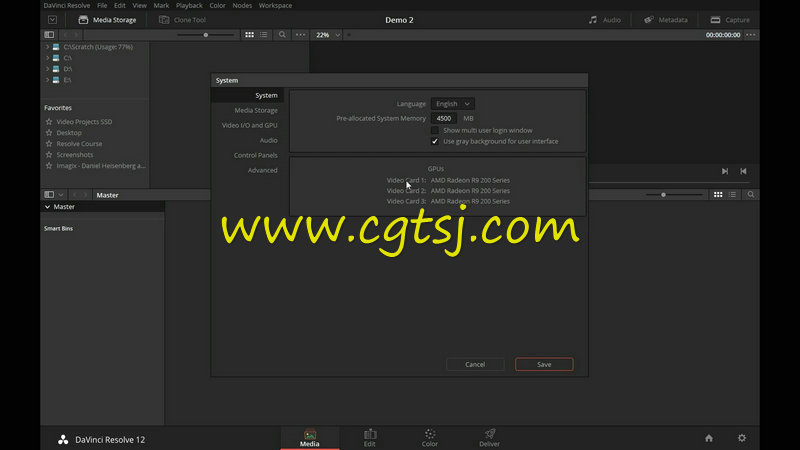Switch to the Edit page
The width and height of the screenshot is (800, 450).
coord(370,438)
